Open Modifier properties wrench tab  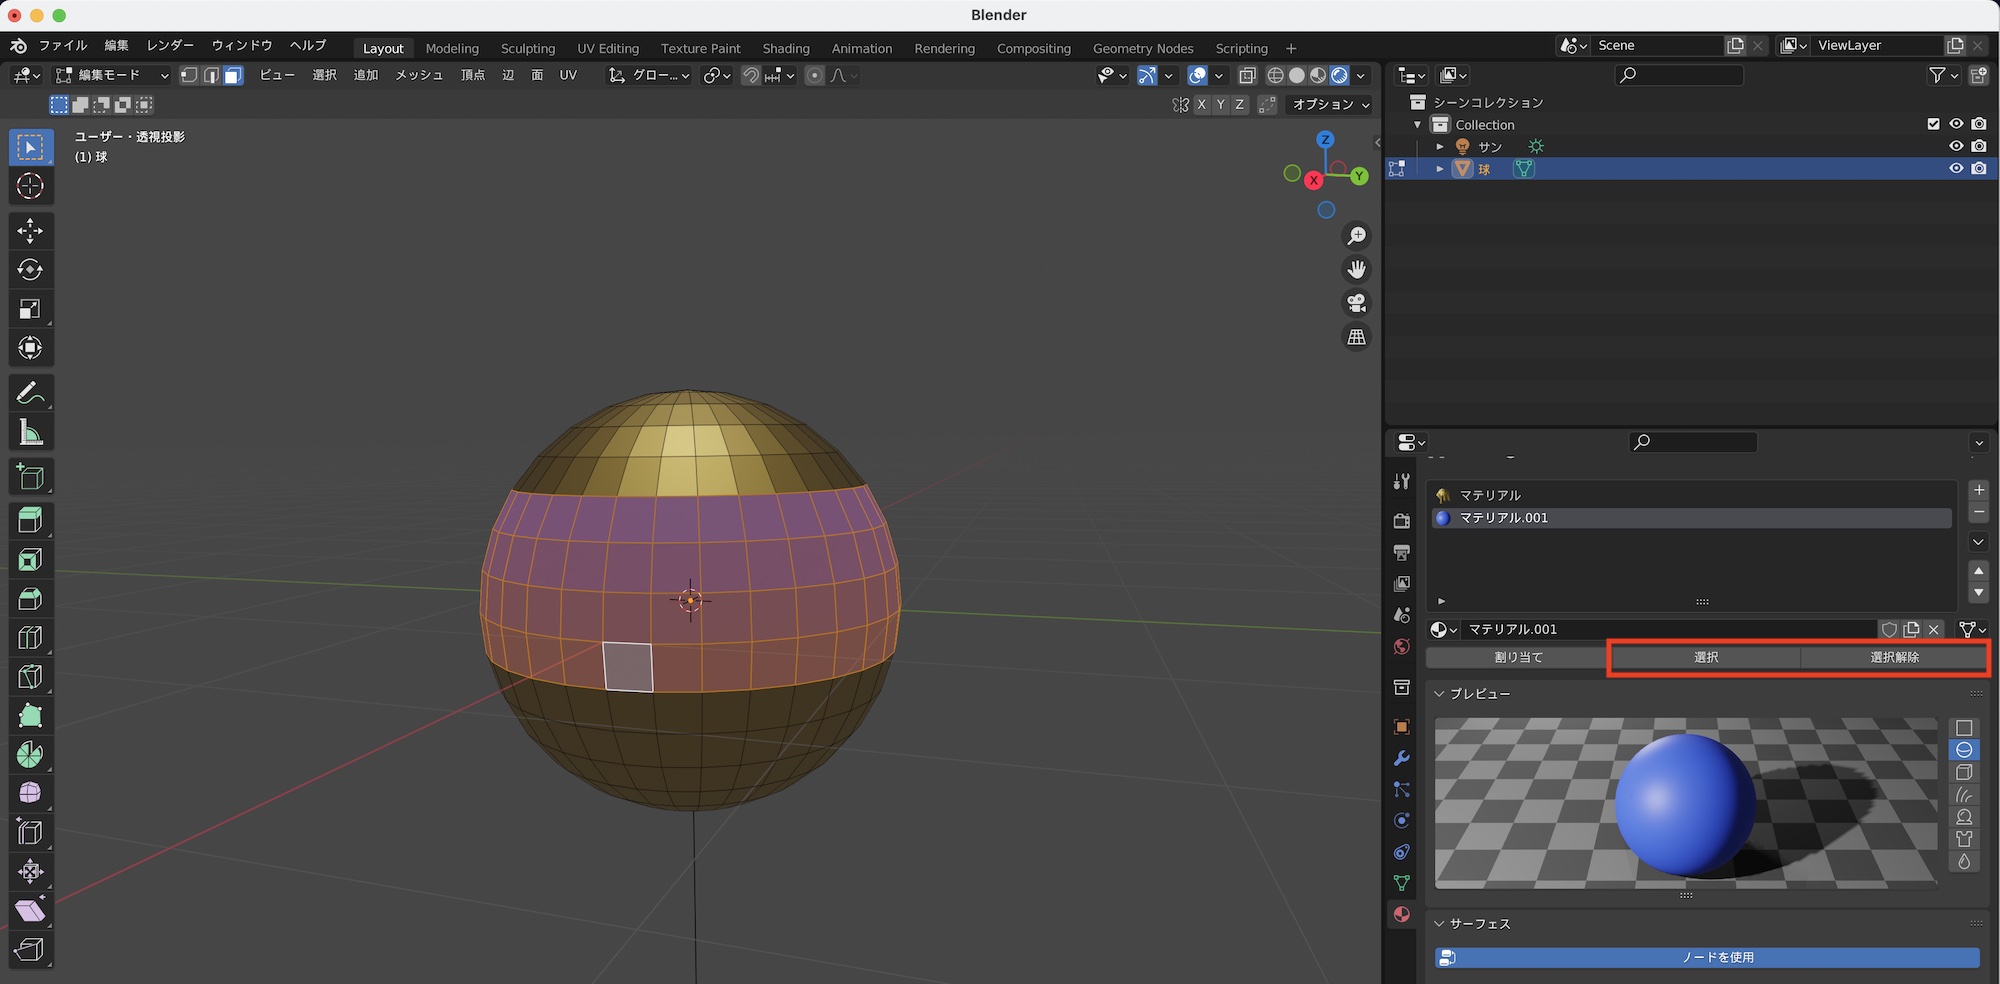click(1402, 758)
